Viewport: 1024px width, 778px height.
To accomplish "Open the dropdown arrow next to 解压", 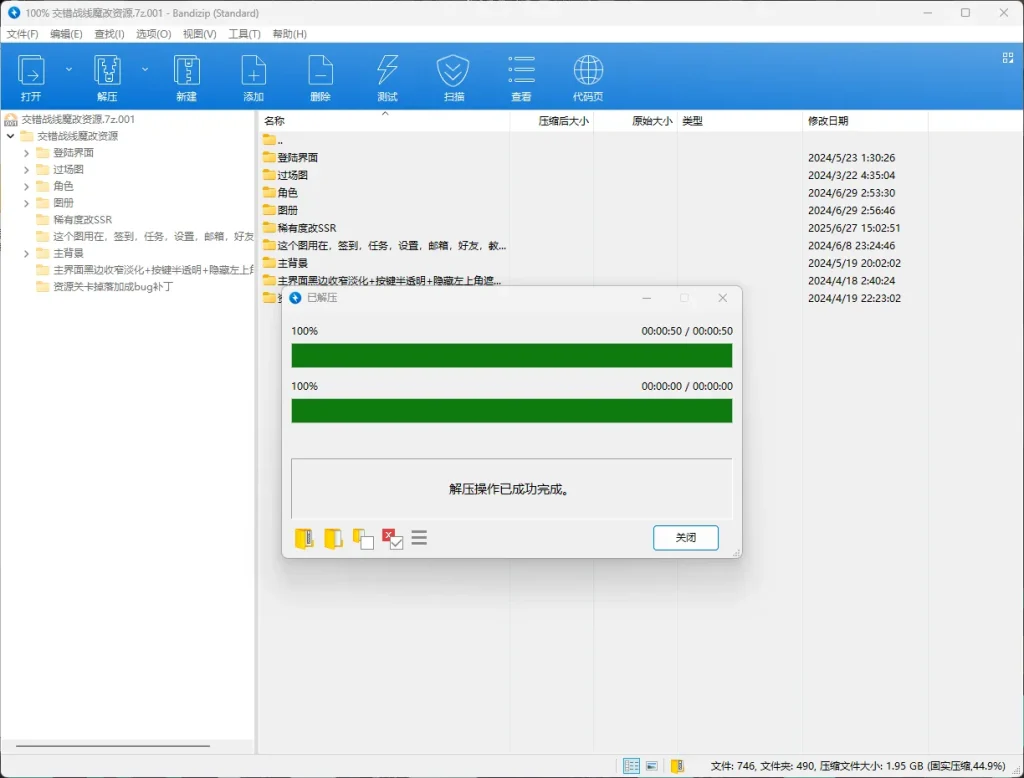I will (x=145, y=70).
